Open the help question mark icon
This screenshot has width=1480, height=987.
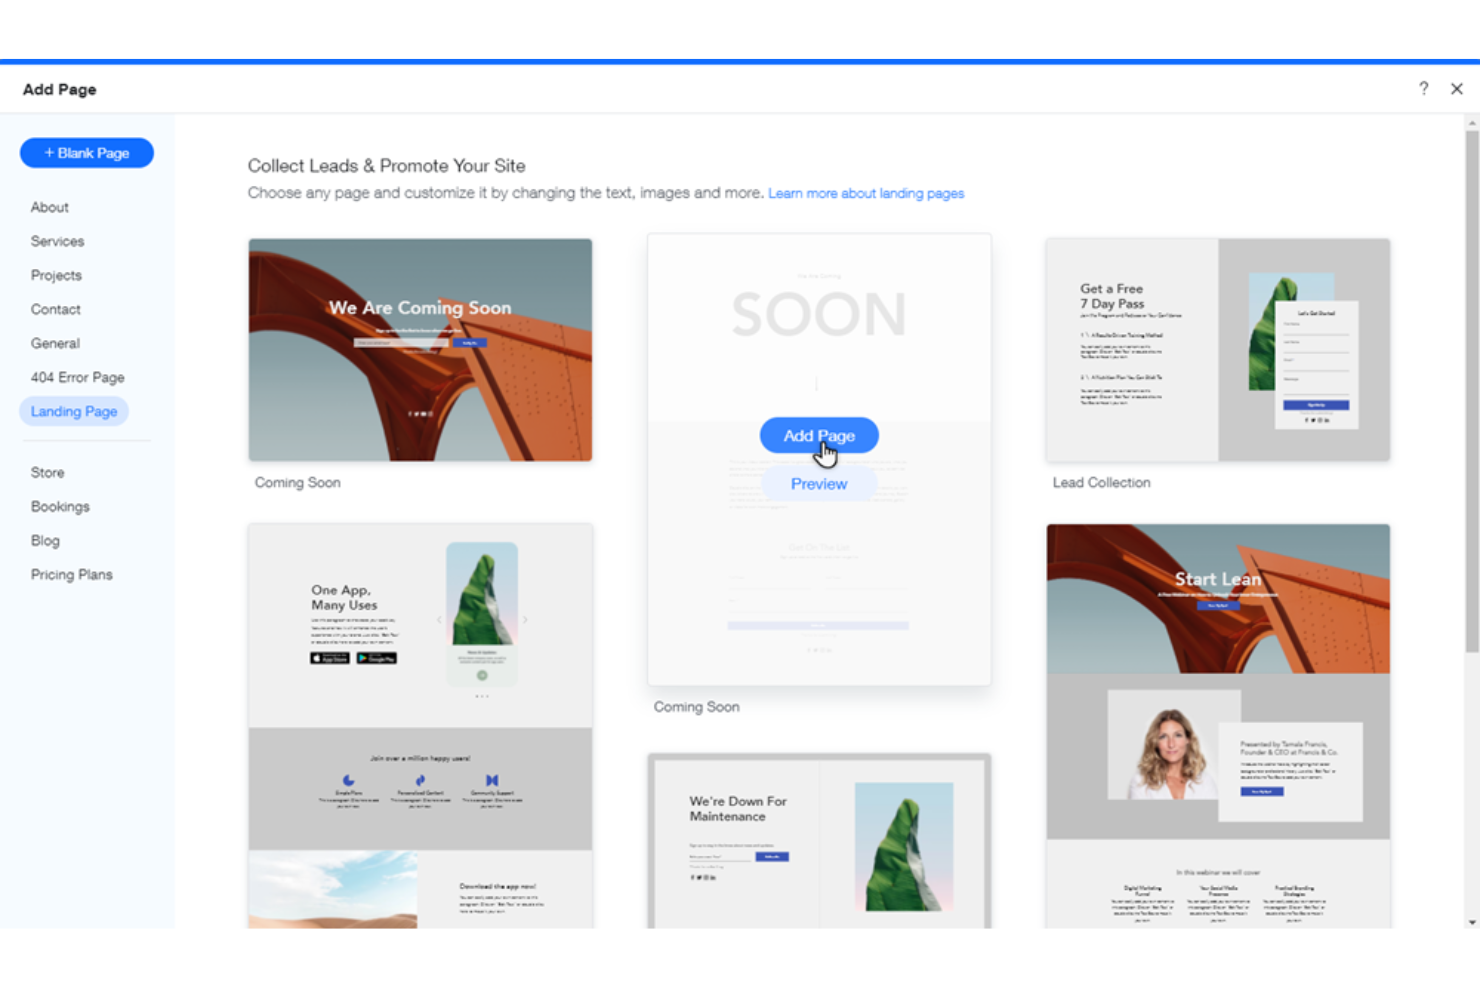[1423, 89]
